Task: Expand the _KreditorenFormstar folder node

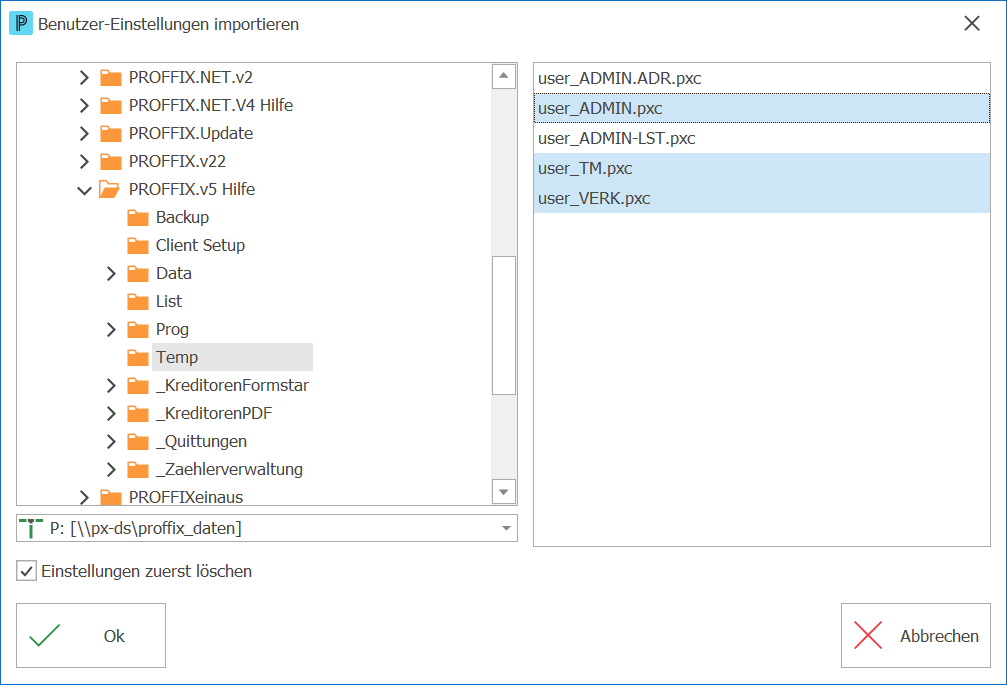Action: [x=111, y=385]
